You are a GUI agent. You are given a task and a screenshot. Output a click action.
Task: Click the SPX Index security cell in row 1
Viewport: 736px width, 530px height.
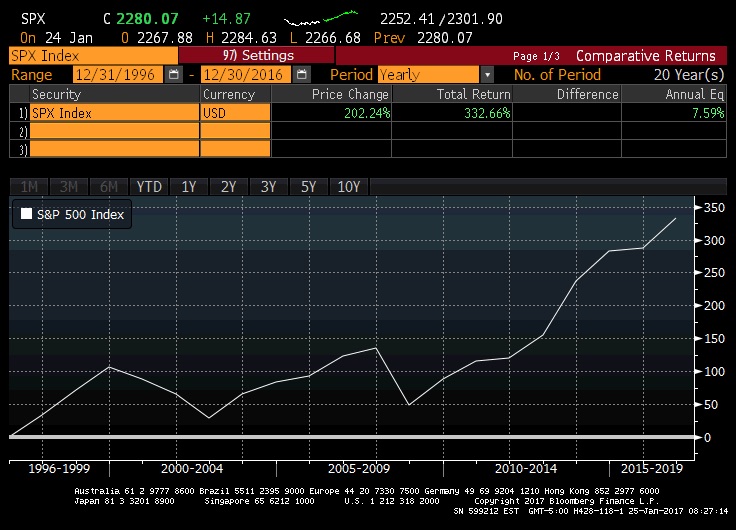pos(115,113)
